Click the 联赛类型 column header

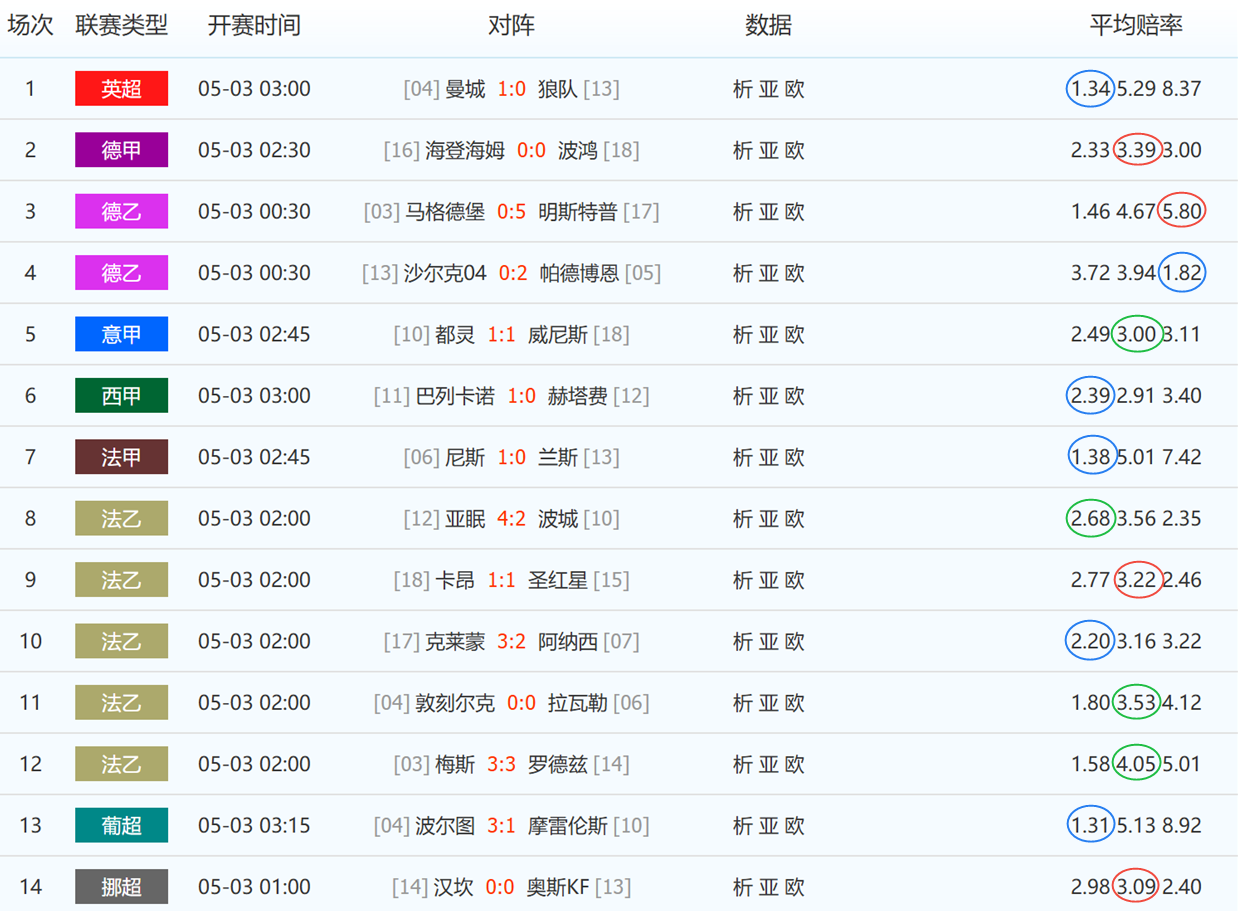click(121, 26)
